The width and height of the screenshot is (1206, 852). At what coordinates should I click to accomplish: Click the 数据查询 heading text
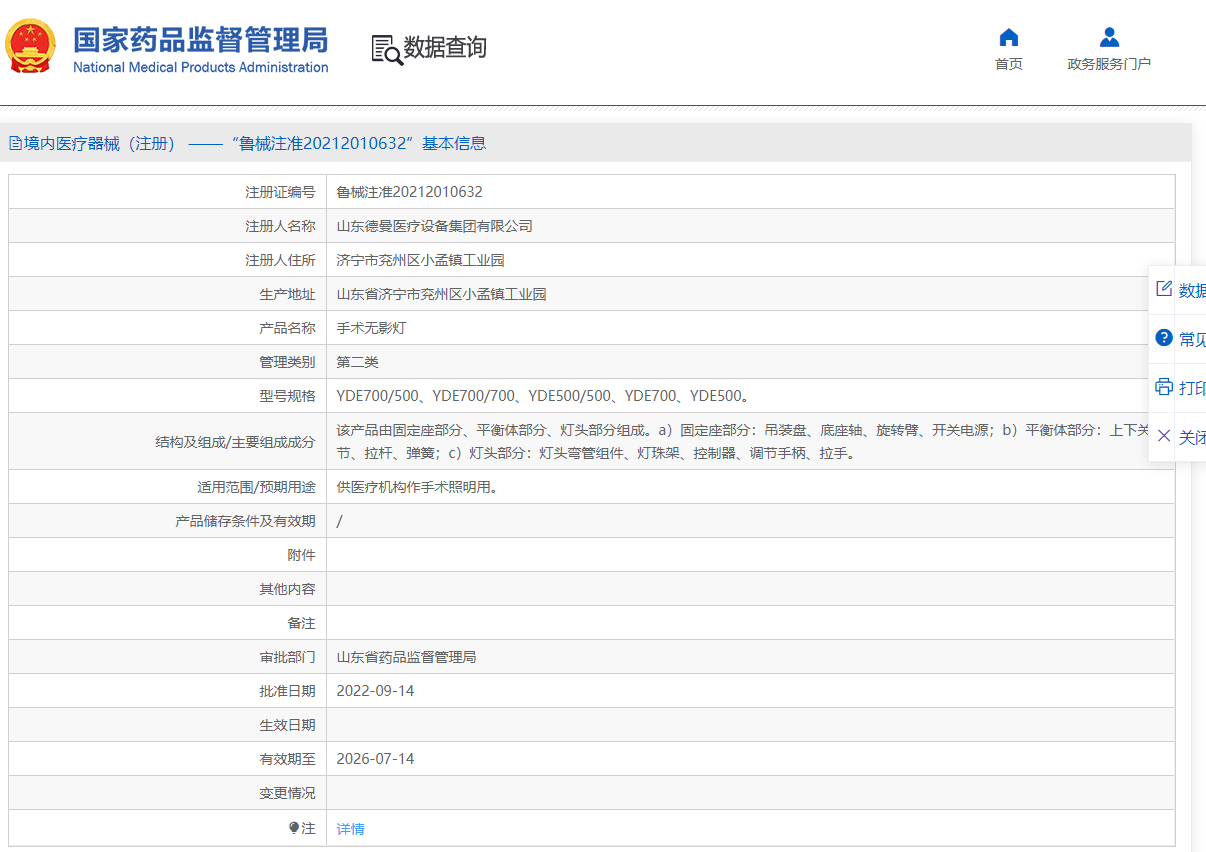[x=445, y=48]
